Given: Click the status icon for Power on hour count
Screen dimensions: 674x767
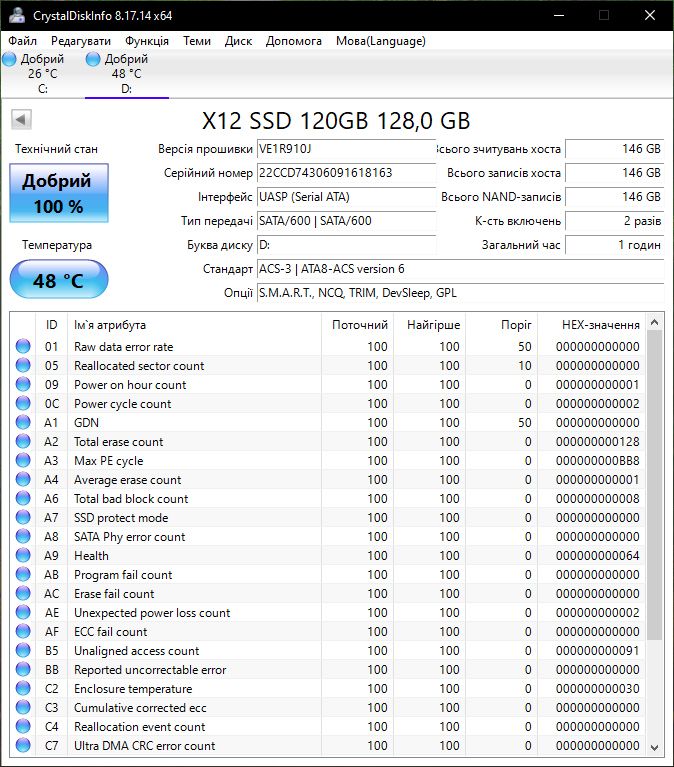Looking at the screenshot, I should (23, 384).
